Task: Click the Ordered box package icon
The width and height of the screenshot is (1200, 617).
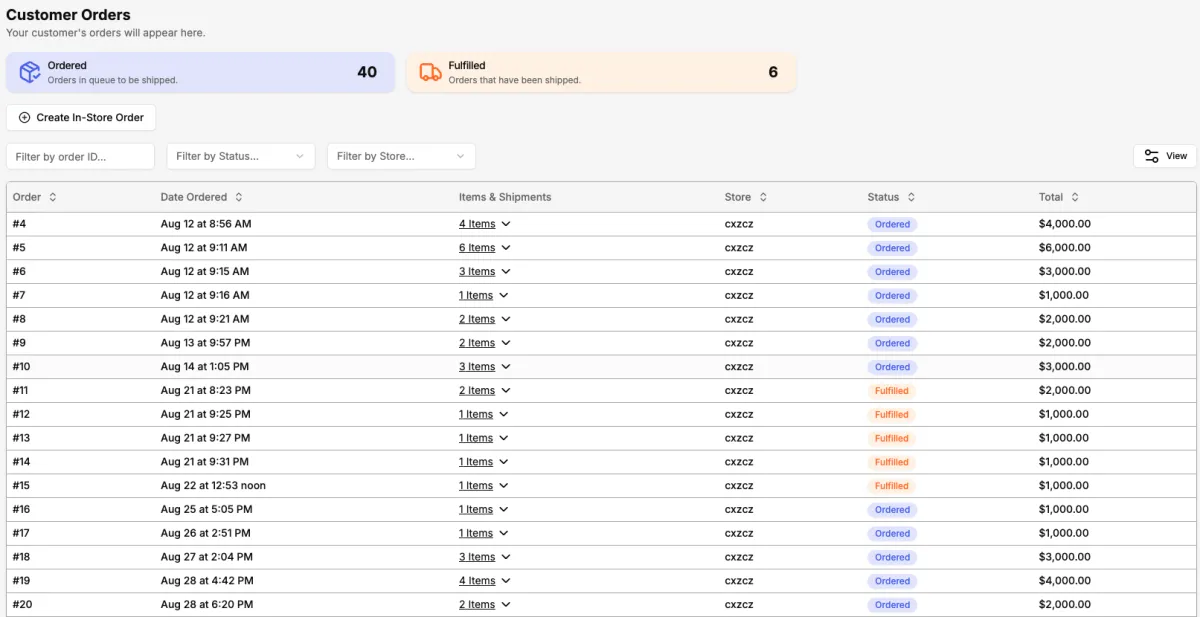Action: point(30,72)
